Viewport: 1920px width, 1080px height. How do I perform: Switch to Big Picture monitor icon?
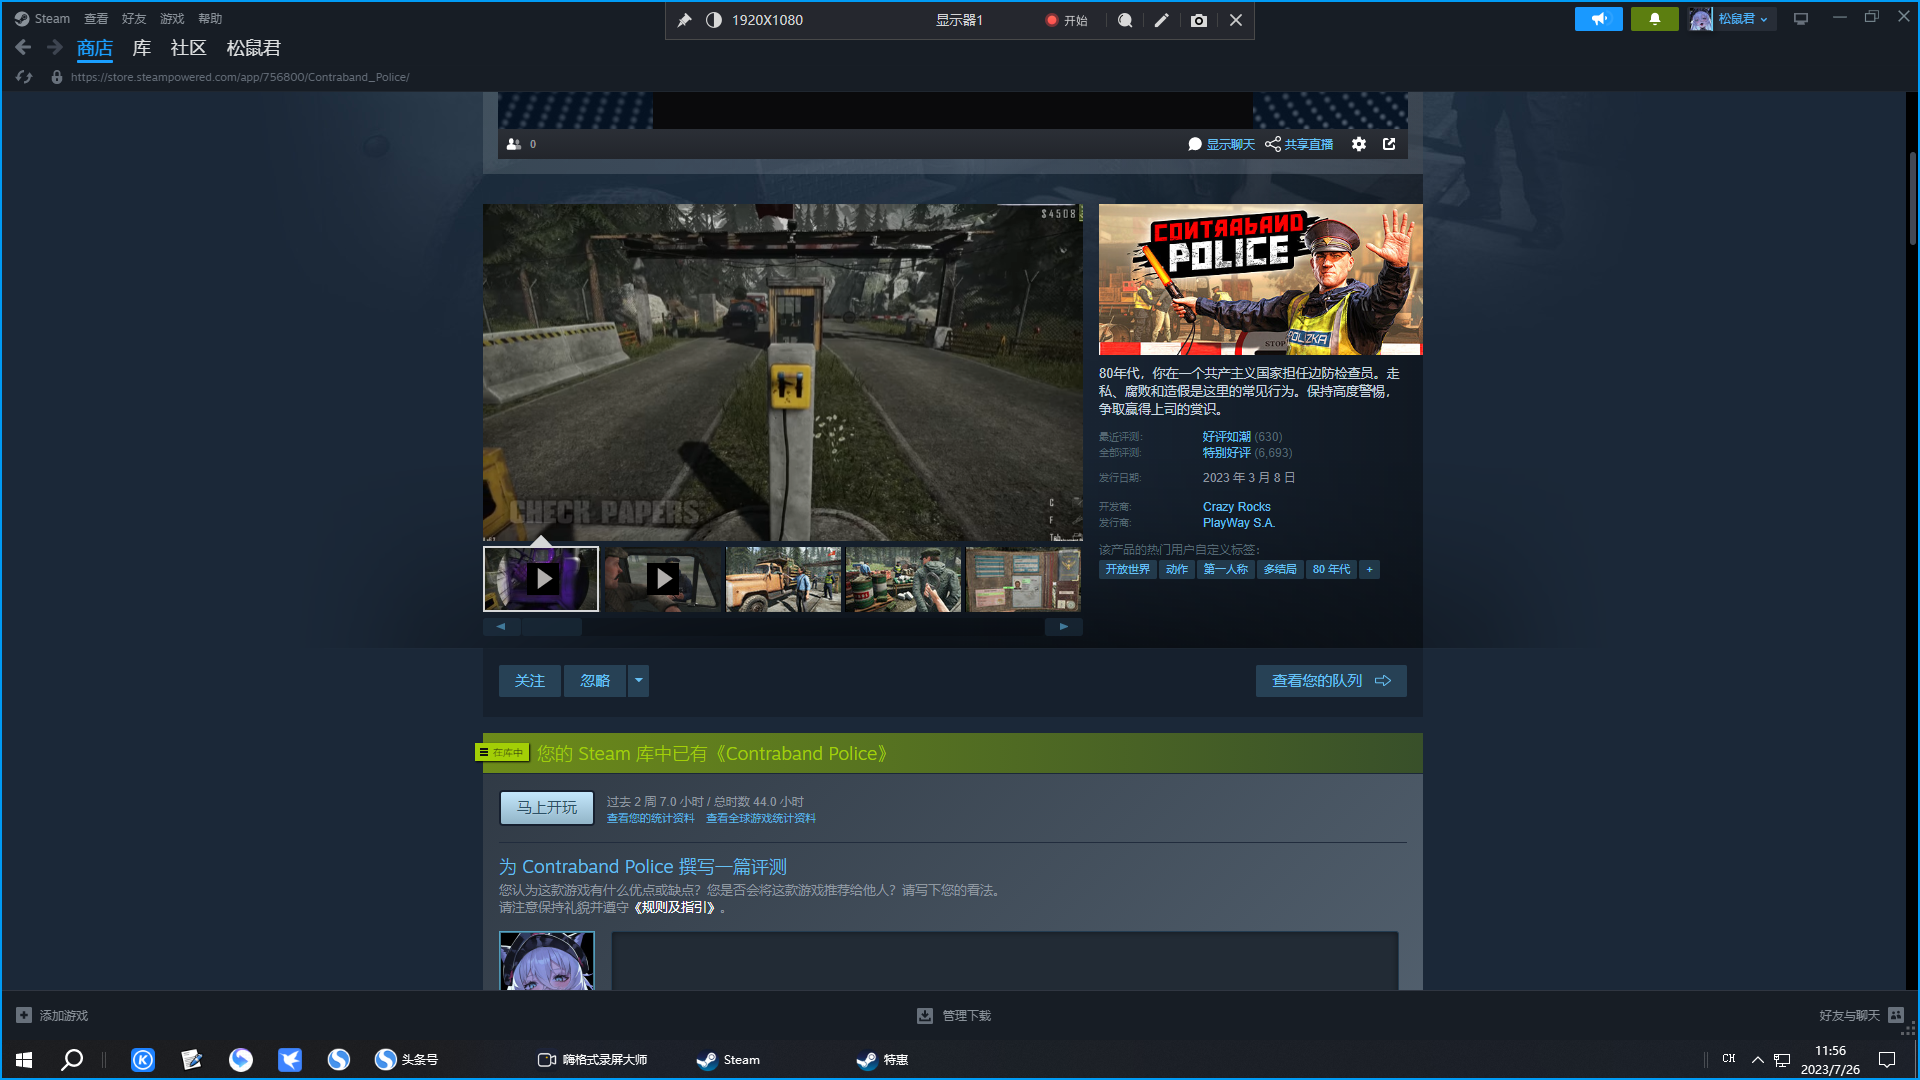point(1801,19)
